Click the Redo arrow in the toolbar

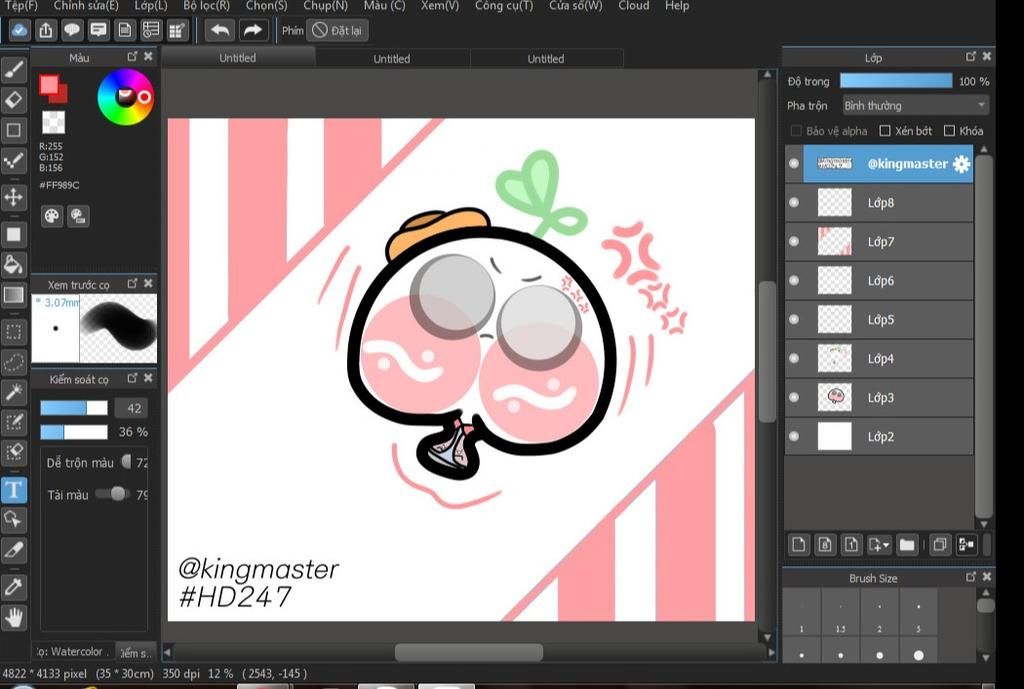coord(252,30)
